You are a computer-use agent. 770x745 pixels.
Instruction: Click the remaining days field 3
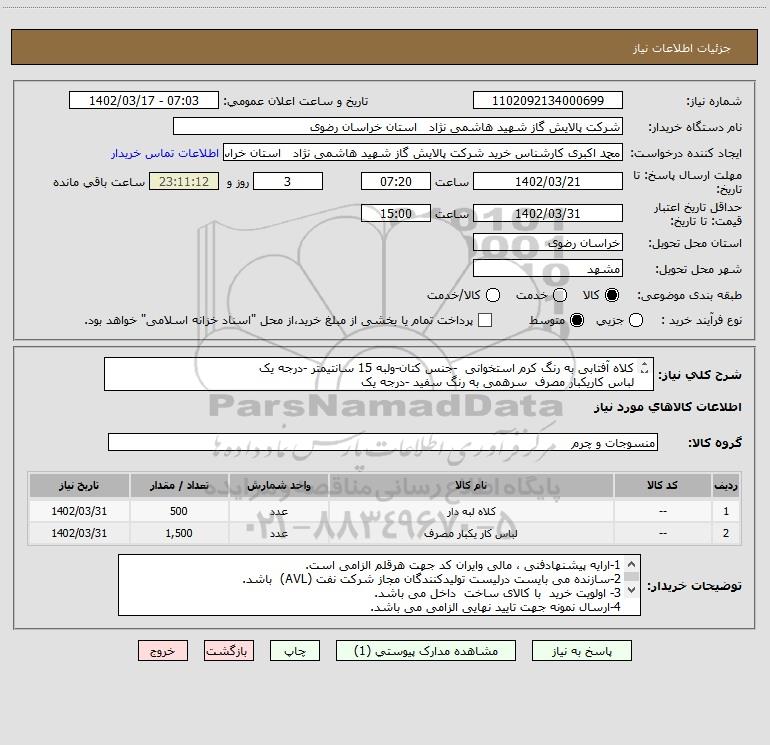[288, 181]
